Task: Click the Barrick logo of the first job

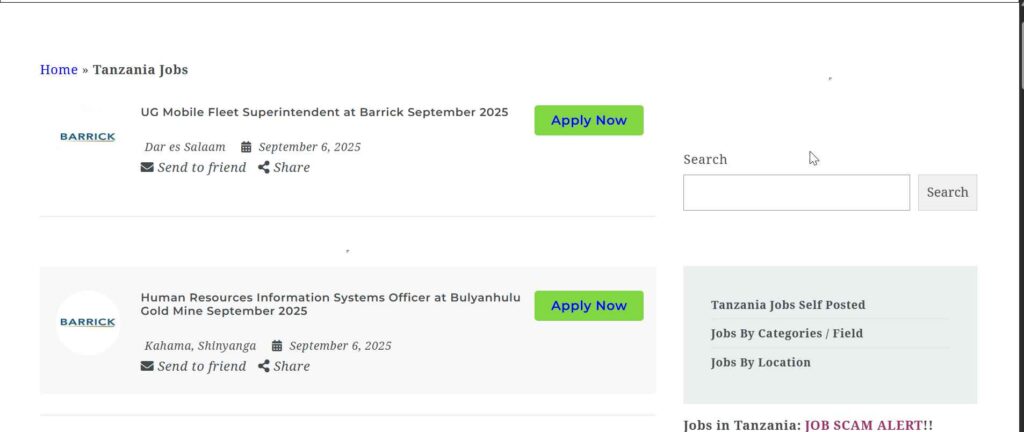Action: click(x=88, y=136)
